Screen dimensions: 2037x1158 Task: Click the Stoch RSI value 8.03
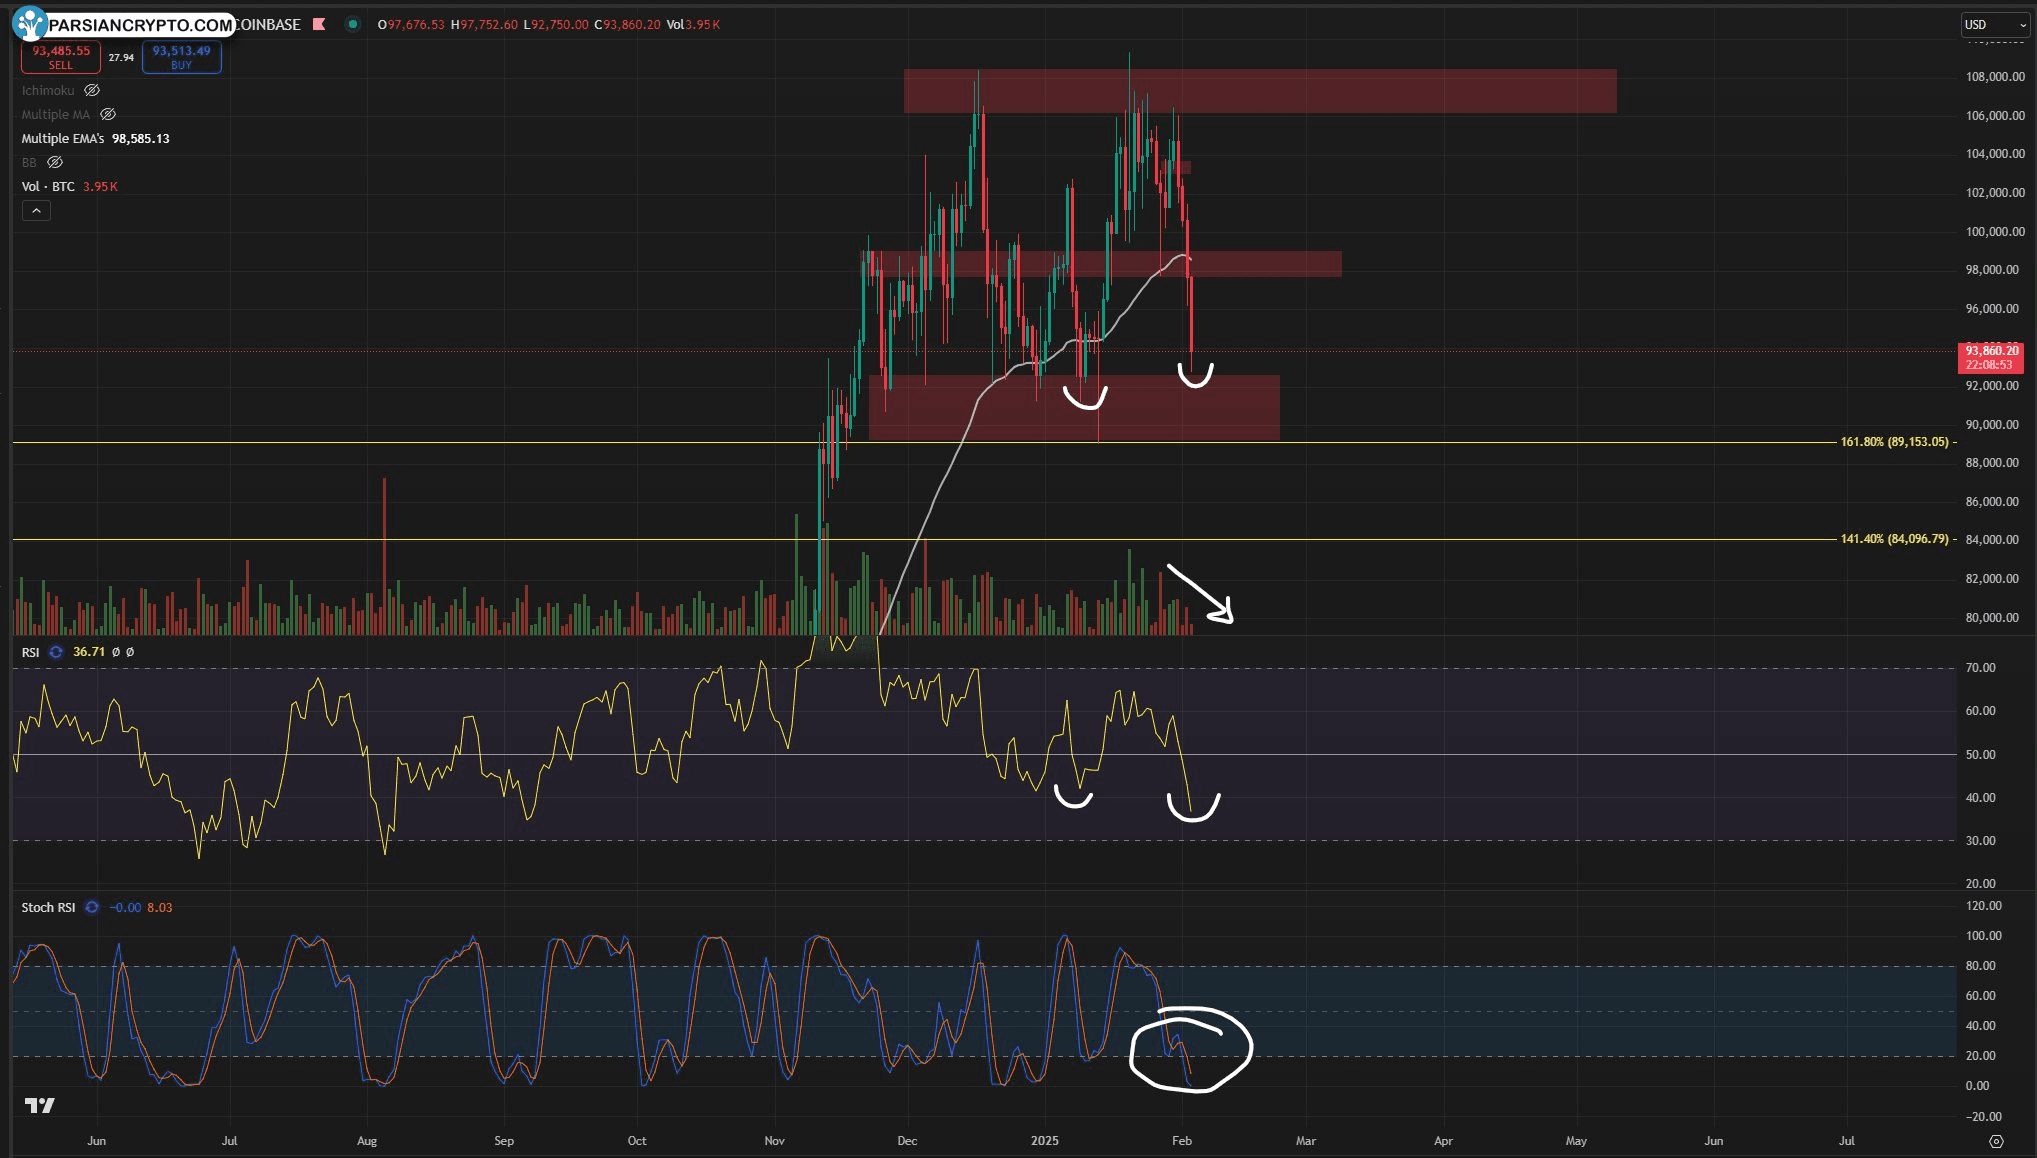160,907
